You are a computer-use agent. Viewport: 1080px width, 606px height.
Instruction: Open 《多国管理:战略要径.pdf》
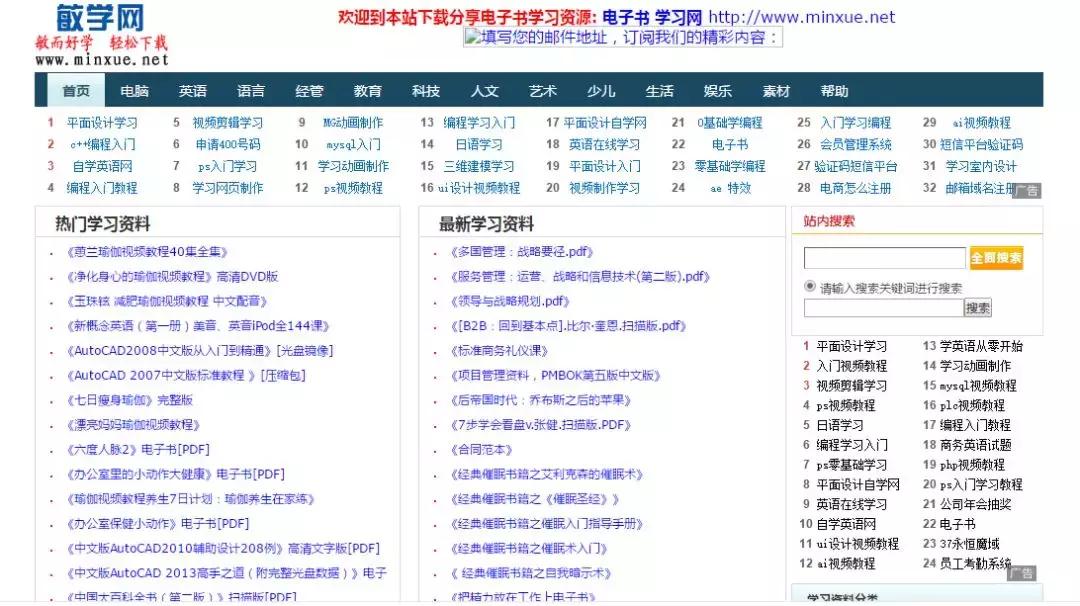[x=521, y=251]
